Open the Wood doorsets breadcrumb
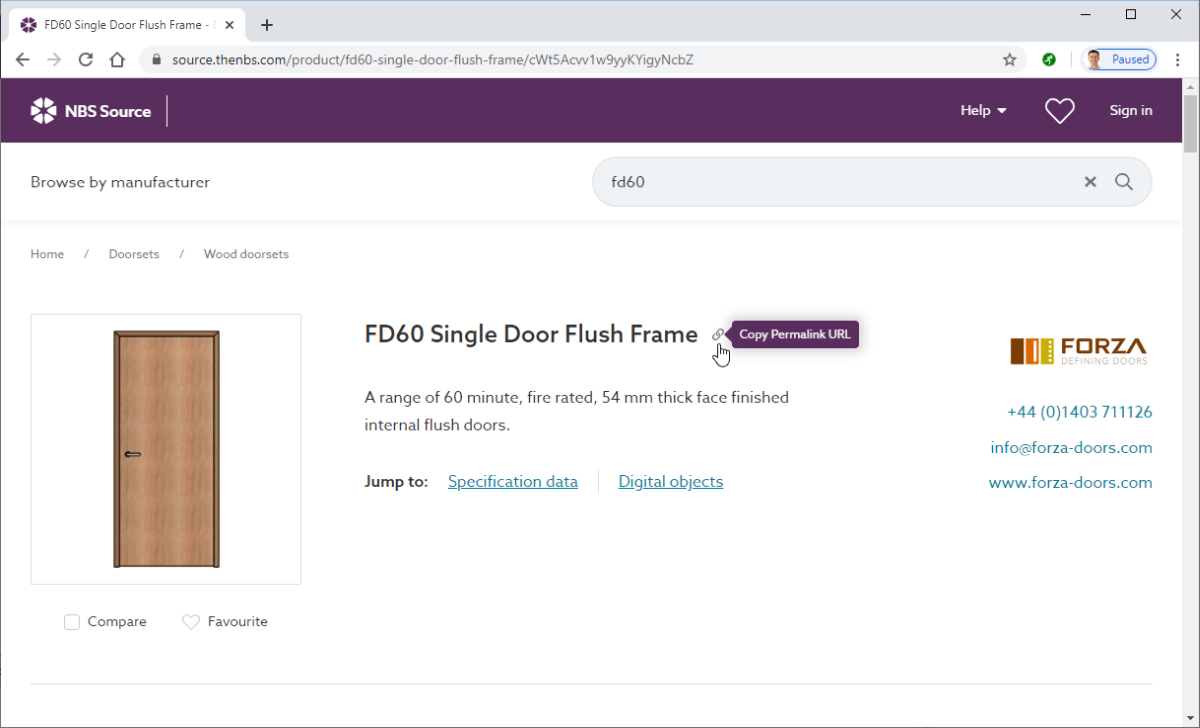This screenshot has width=1200, height=728. pos(246,254)
